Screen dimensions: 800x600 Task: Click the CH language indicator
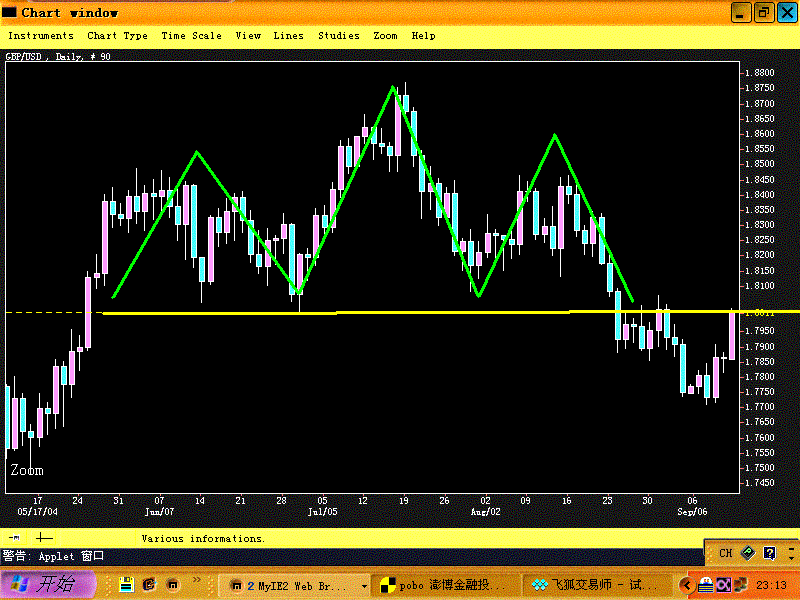[x=726, y=554]
